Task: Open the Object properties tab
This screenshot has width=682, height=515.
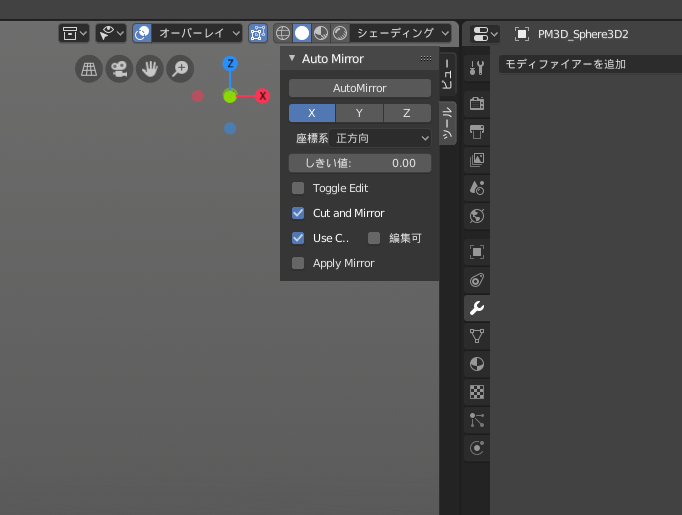Action: pos(477,252)
